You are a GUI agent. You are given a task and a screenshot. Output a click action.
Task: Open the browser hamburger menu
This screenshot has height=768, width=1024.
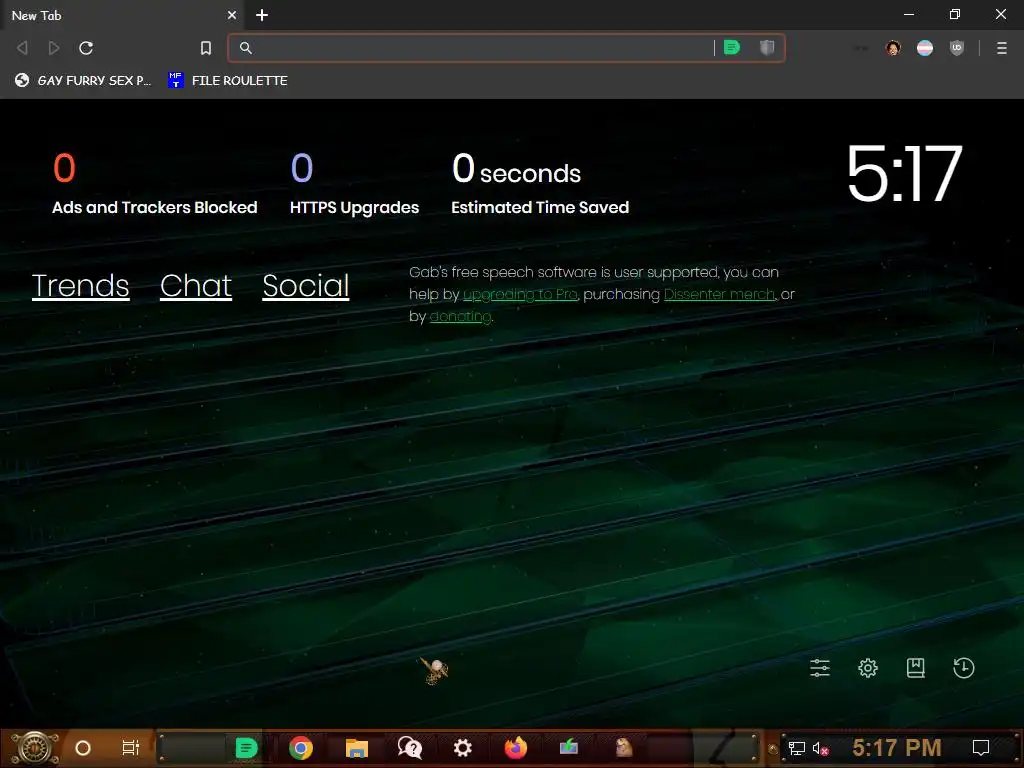[1002, 48]
